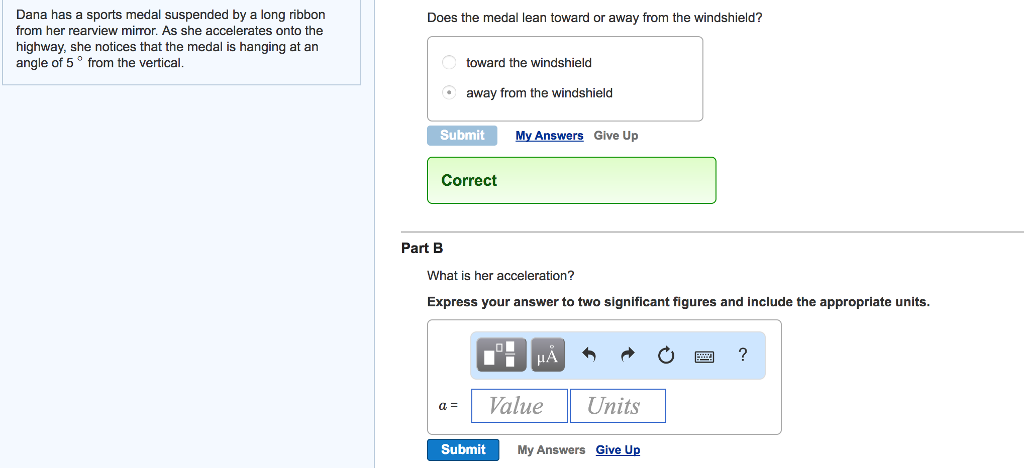
Task: Reset the answer box with circular arrow
Action: point(666,355)
